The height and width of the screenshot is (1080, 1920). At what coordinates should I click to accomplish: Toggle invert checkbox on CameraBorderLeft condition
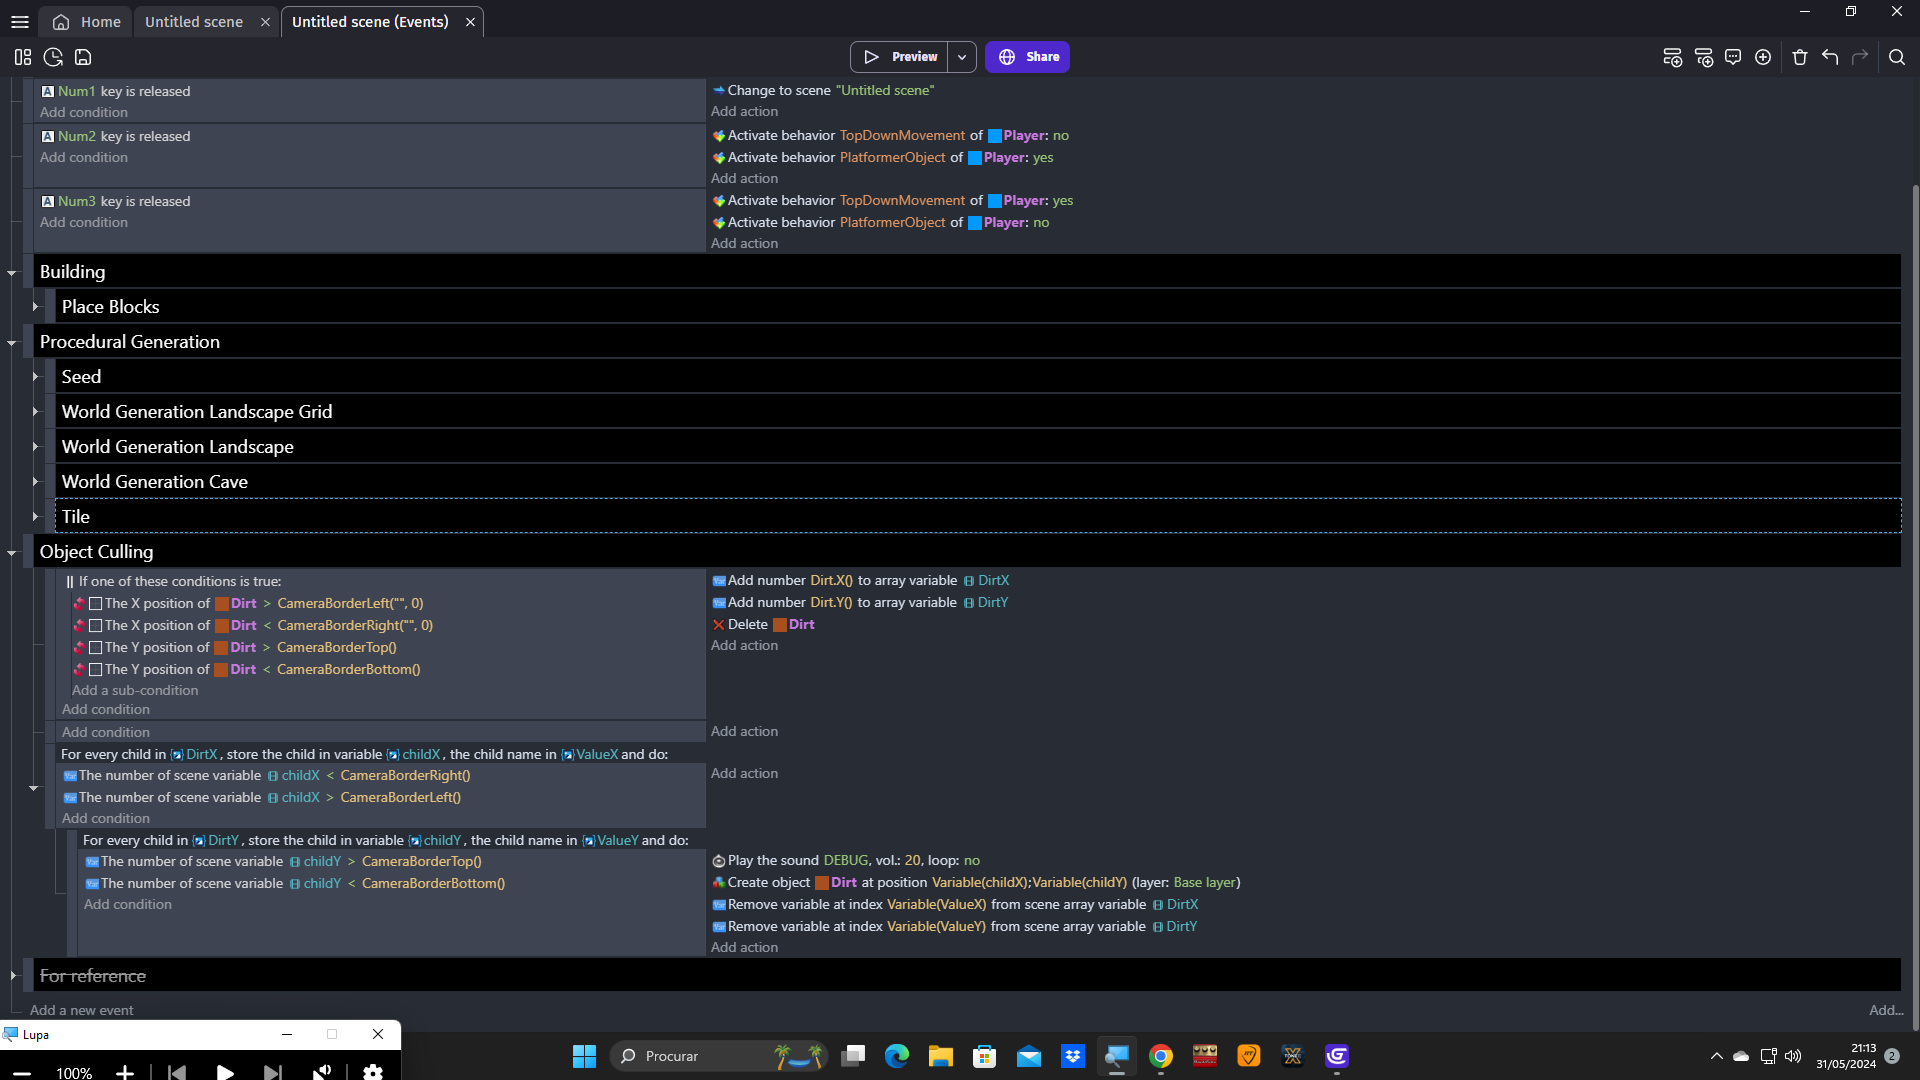tap(96, 604)
